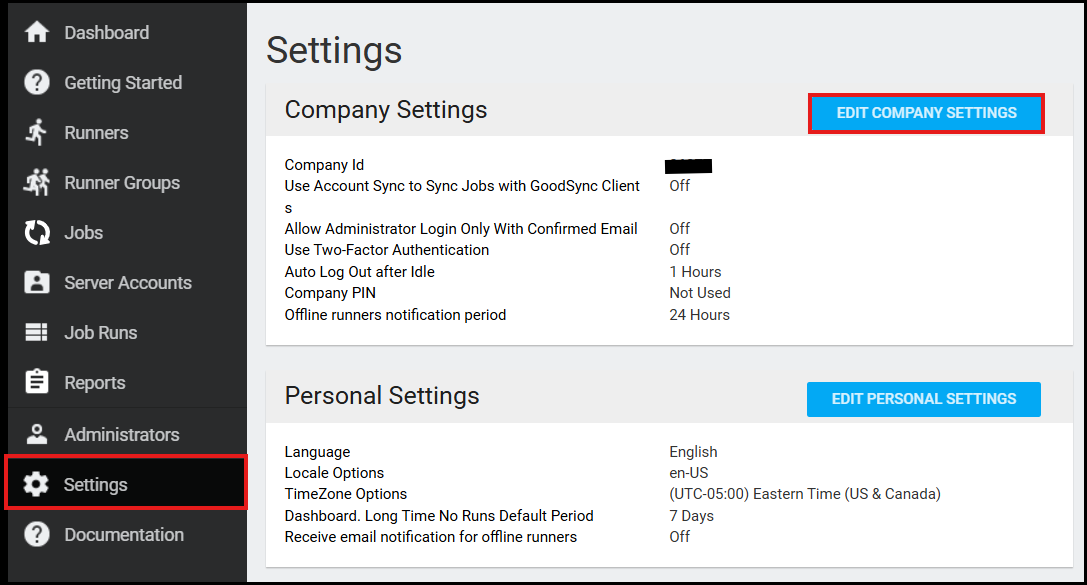Open Jobs using the circular sync icon
The height and width of the screenshot is (585, 1087).
click(36, 232)
